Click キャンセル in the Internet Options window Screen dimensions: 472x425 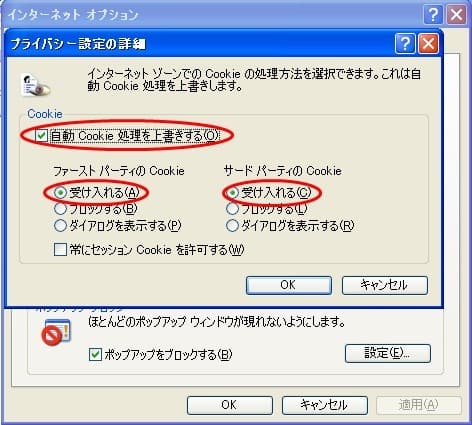point(325,405)
